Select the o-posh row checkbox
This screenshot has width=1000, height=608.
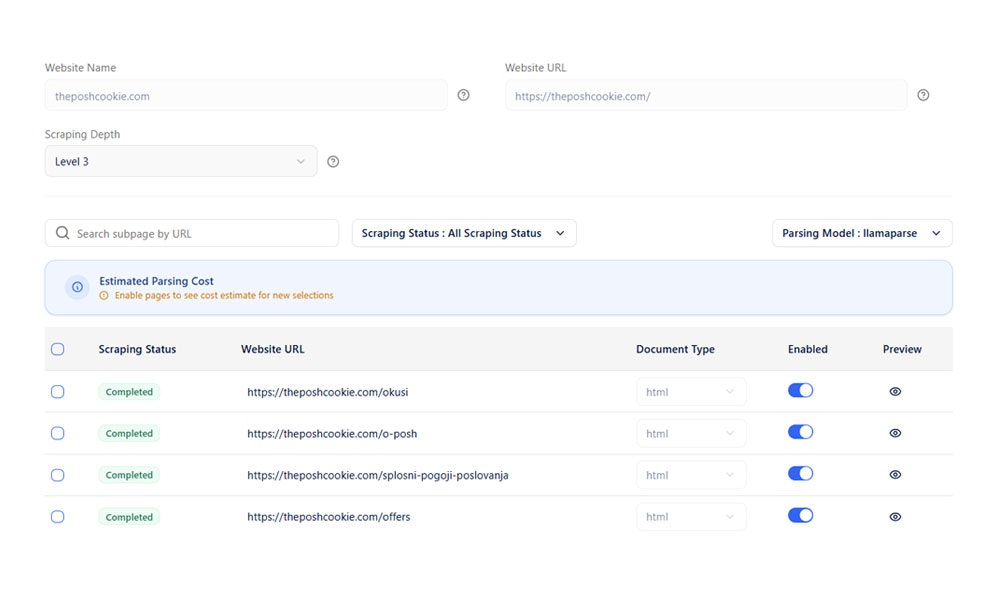point(57,433)
